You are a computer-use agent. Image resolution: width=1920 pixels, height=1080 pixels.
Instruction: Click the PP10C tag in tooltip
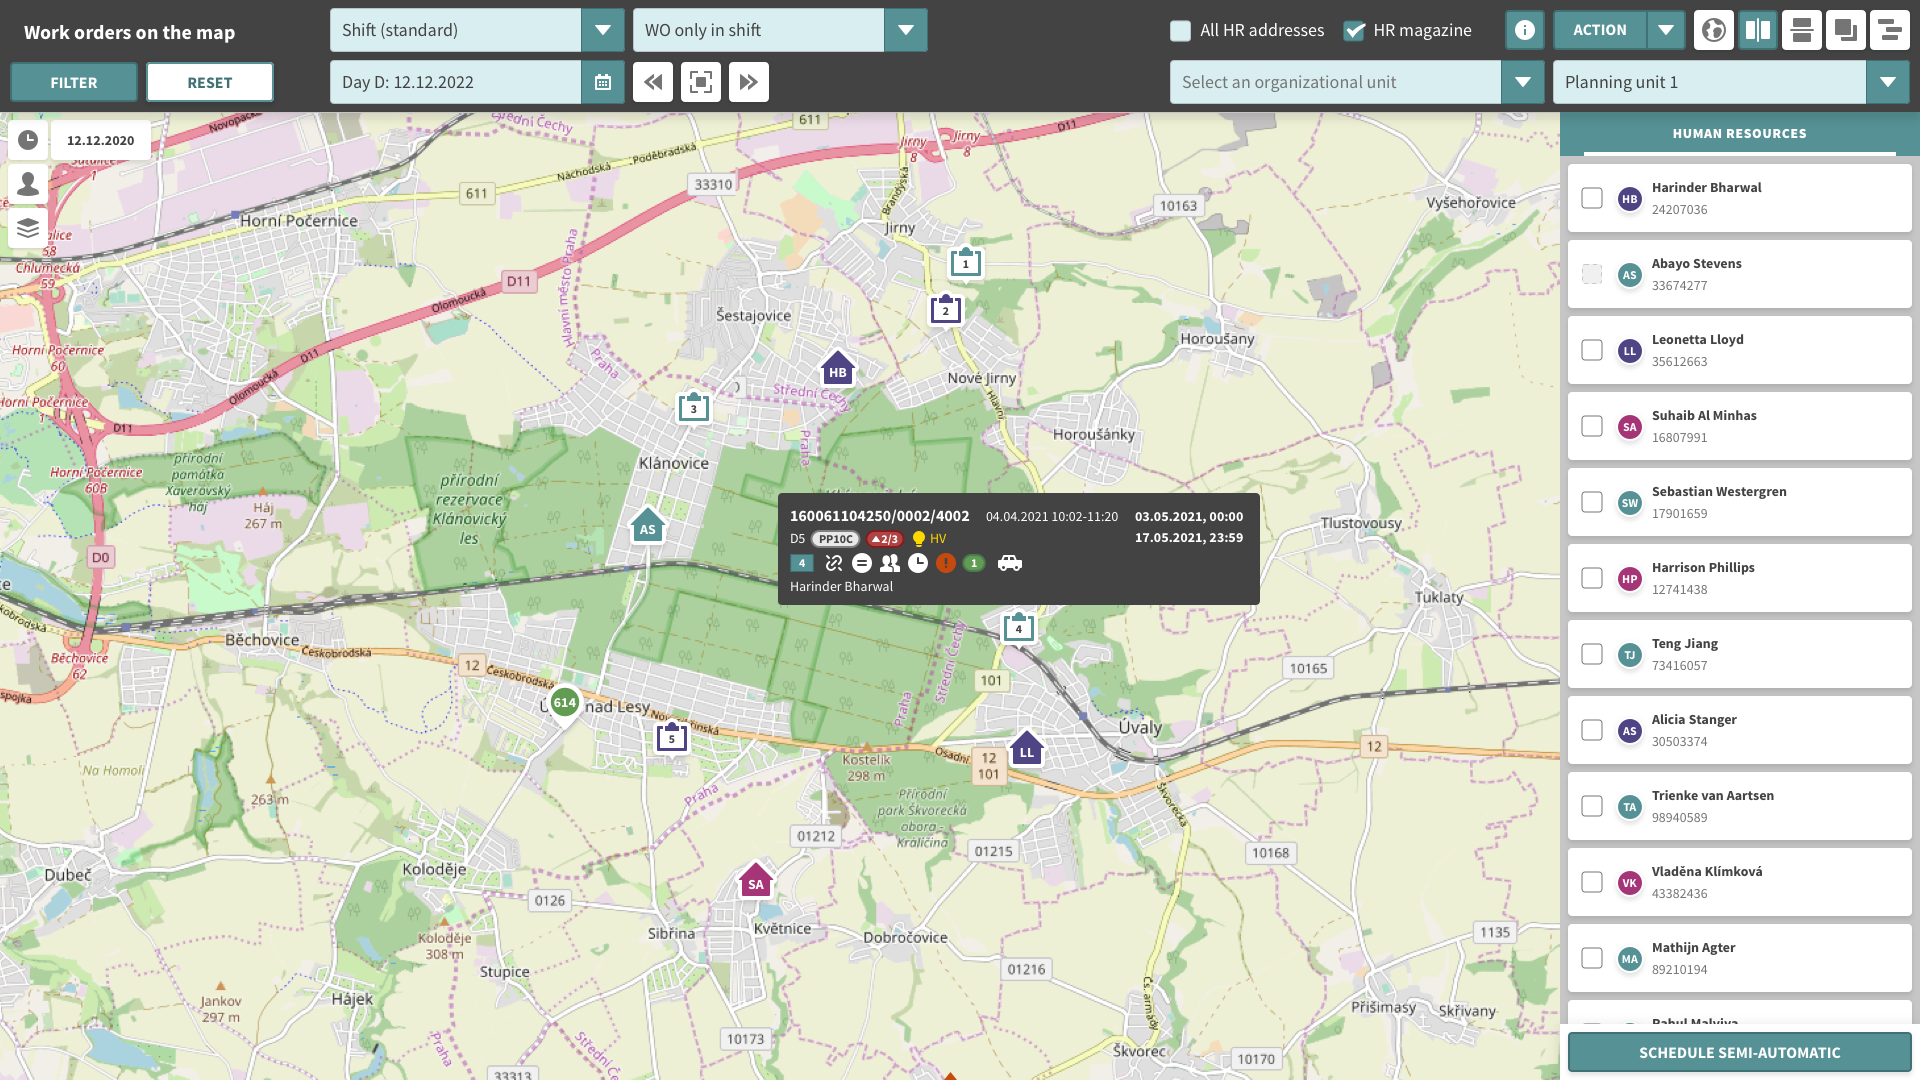coord(835,539)
